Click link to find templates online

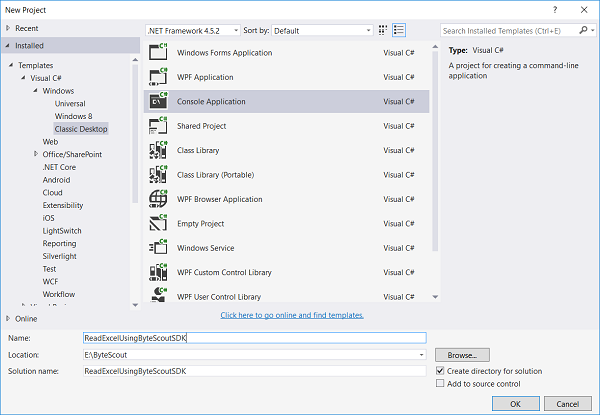pyautogui.click(x=292, y=315)
